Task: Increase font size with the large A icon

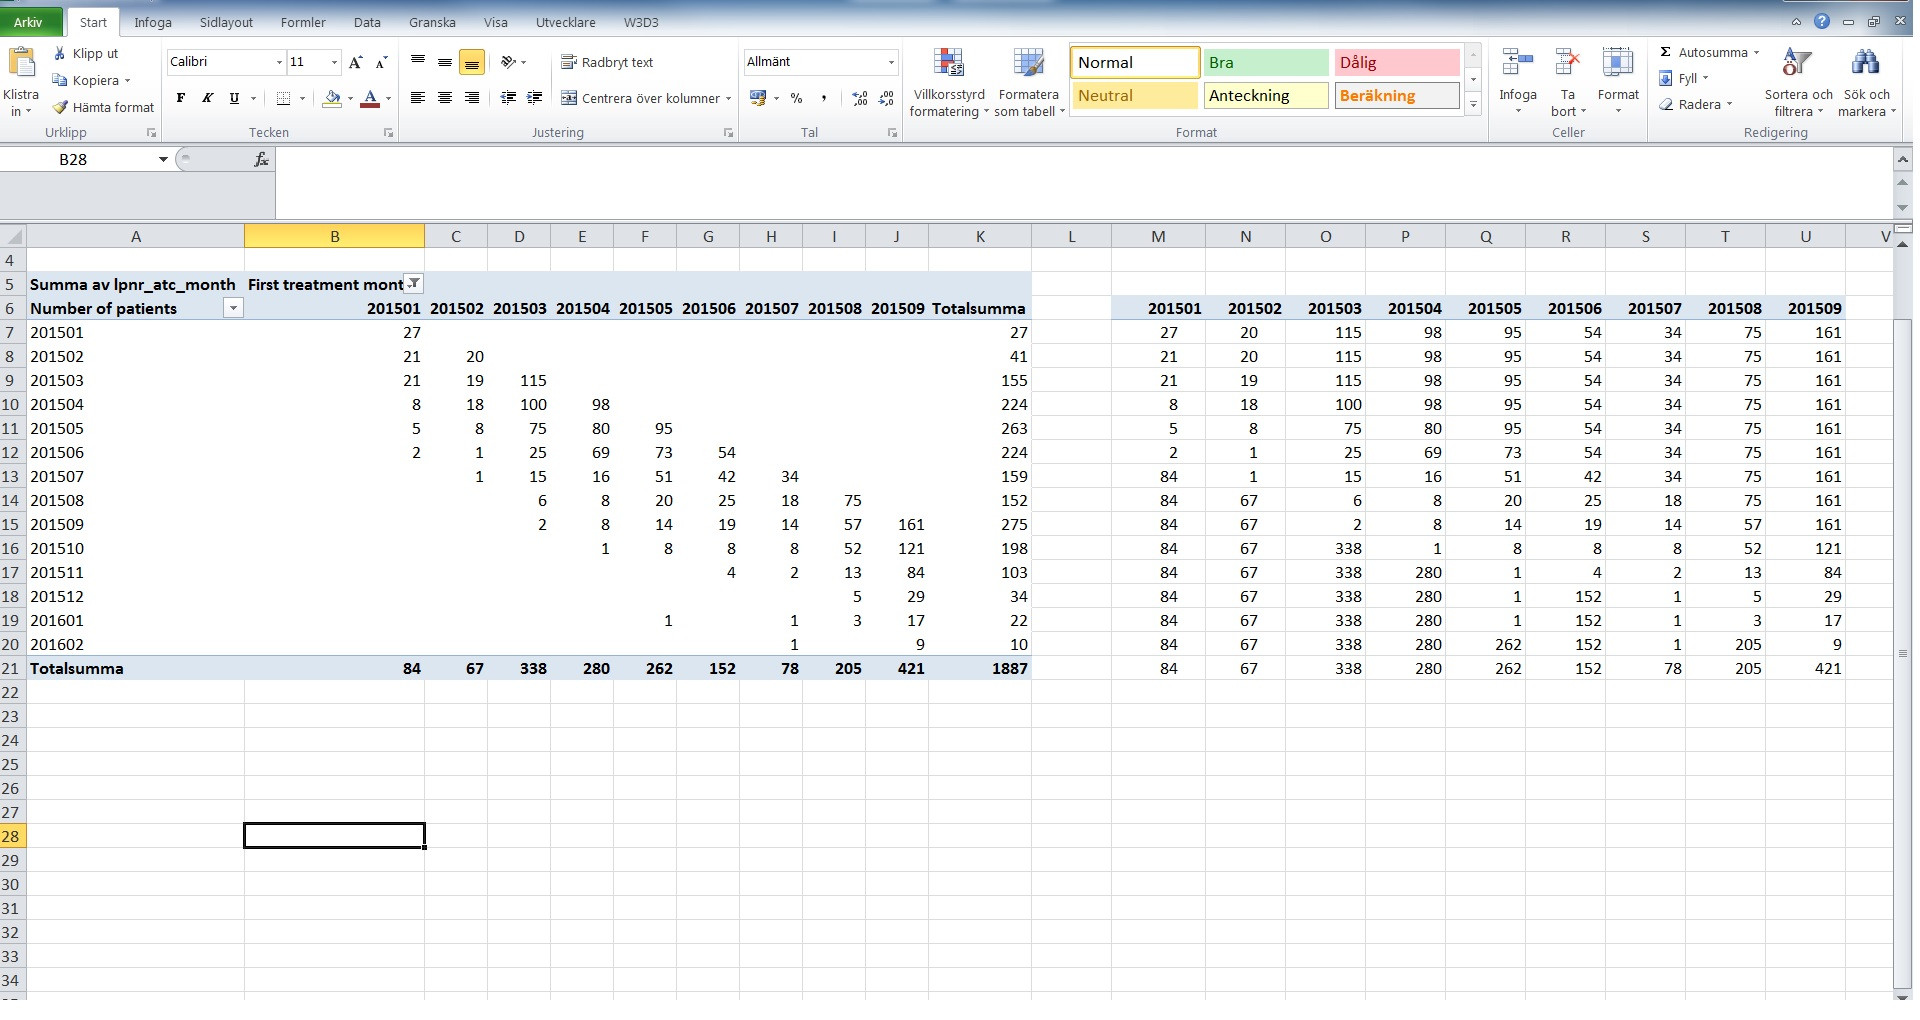Action: click(x=356, y=62)
